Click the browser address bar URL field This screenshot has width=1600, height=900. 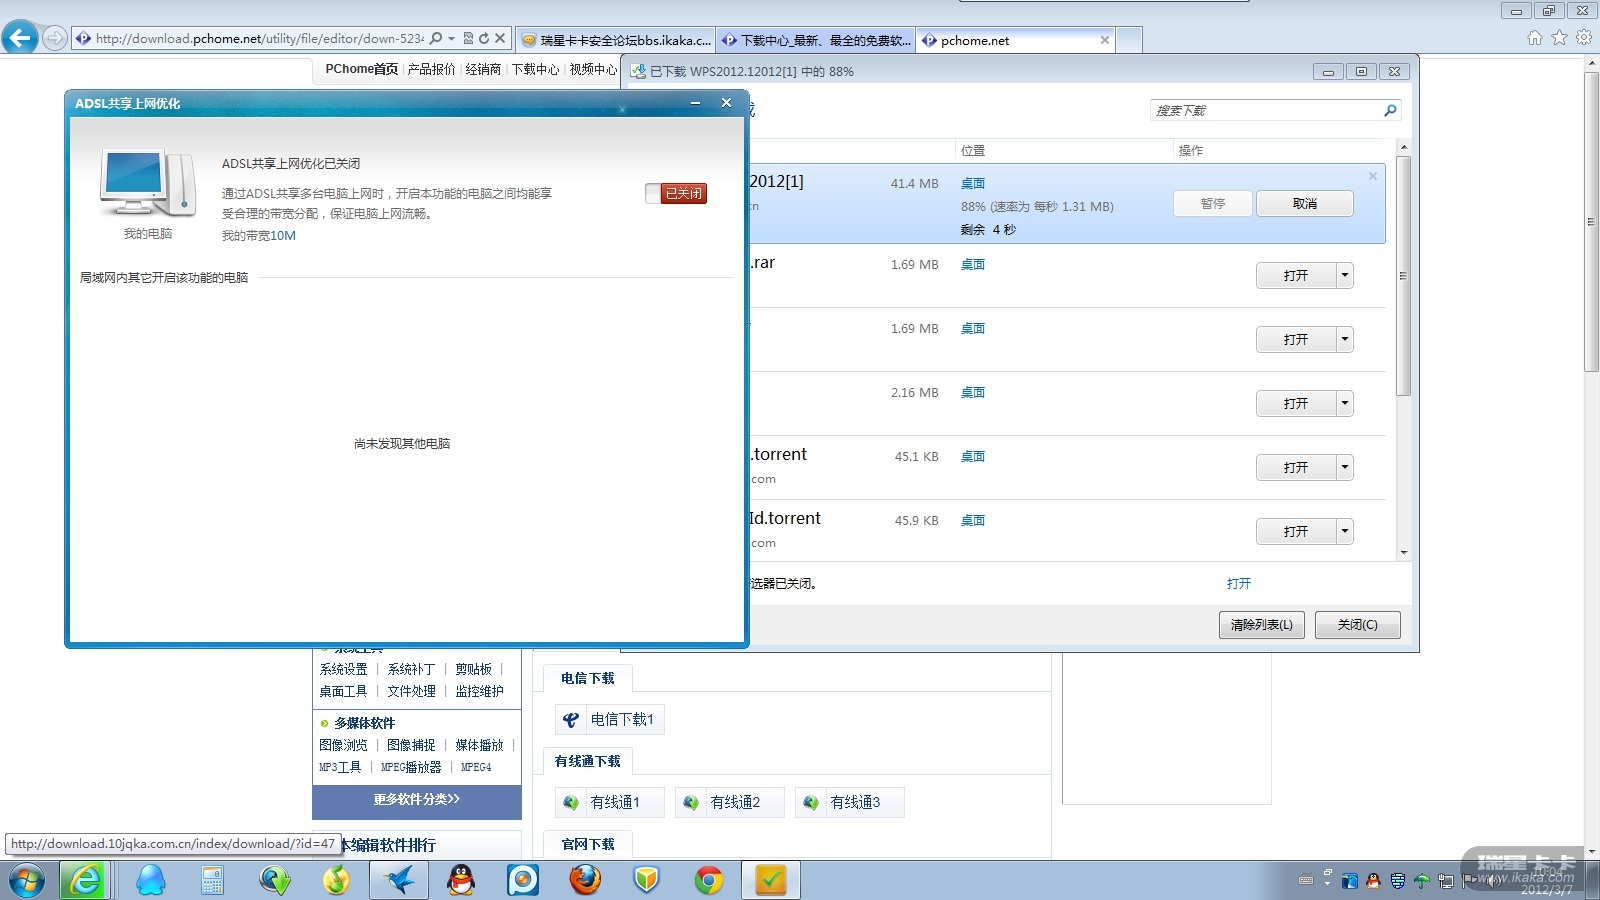coord(259,39)
